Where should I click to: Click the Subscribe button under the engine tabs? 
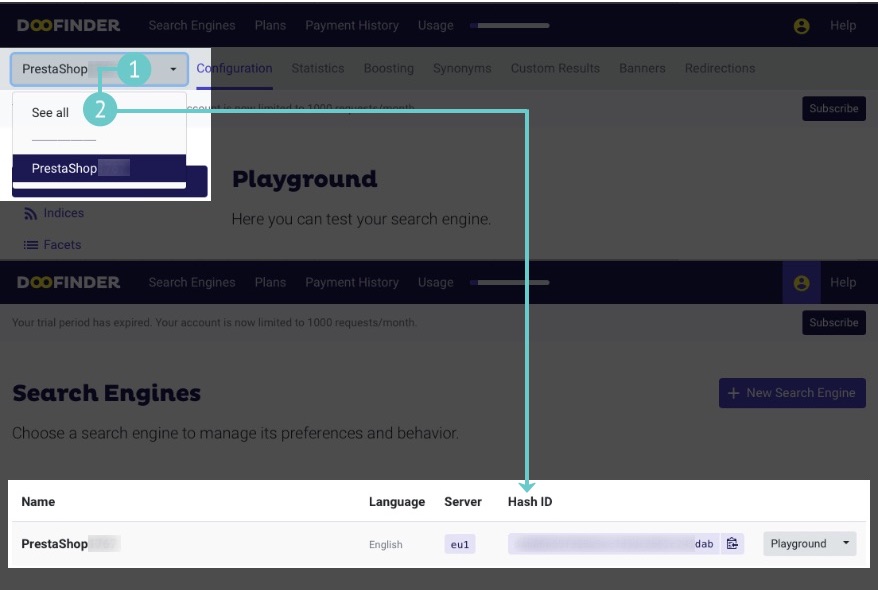(x=834, y=109)
